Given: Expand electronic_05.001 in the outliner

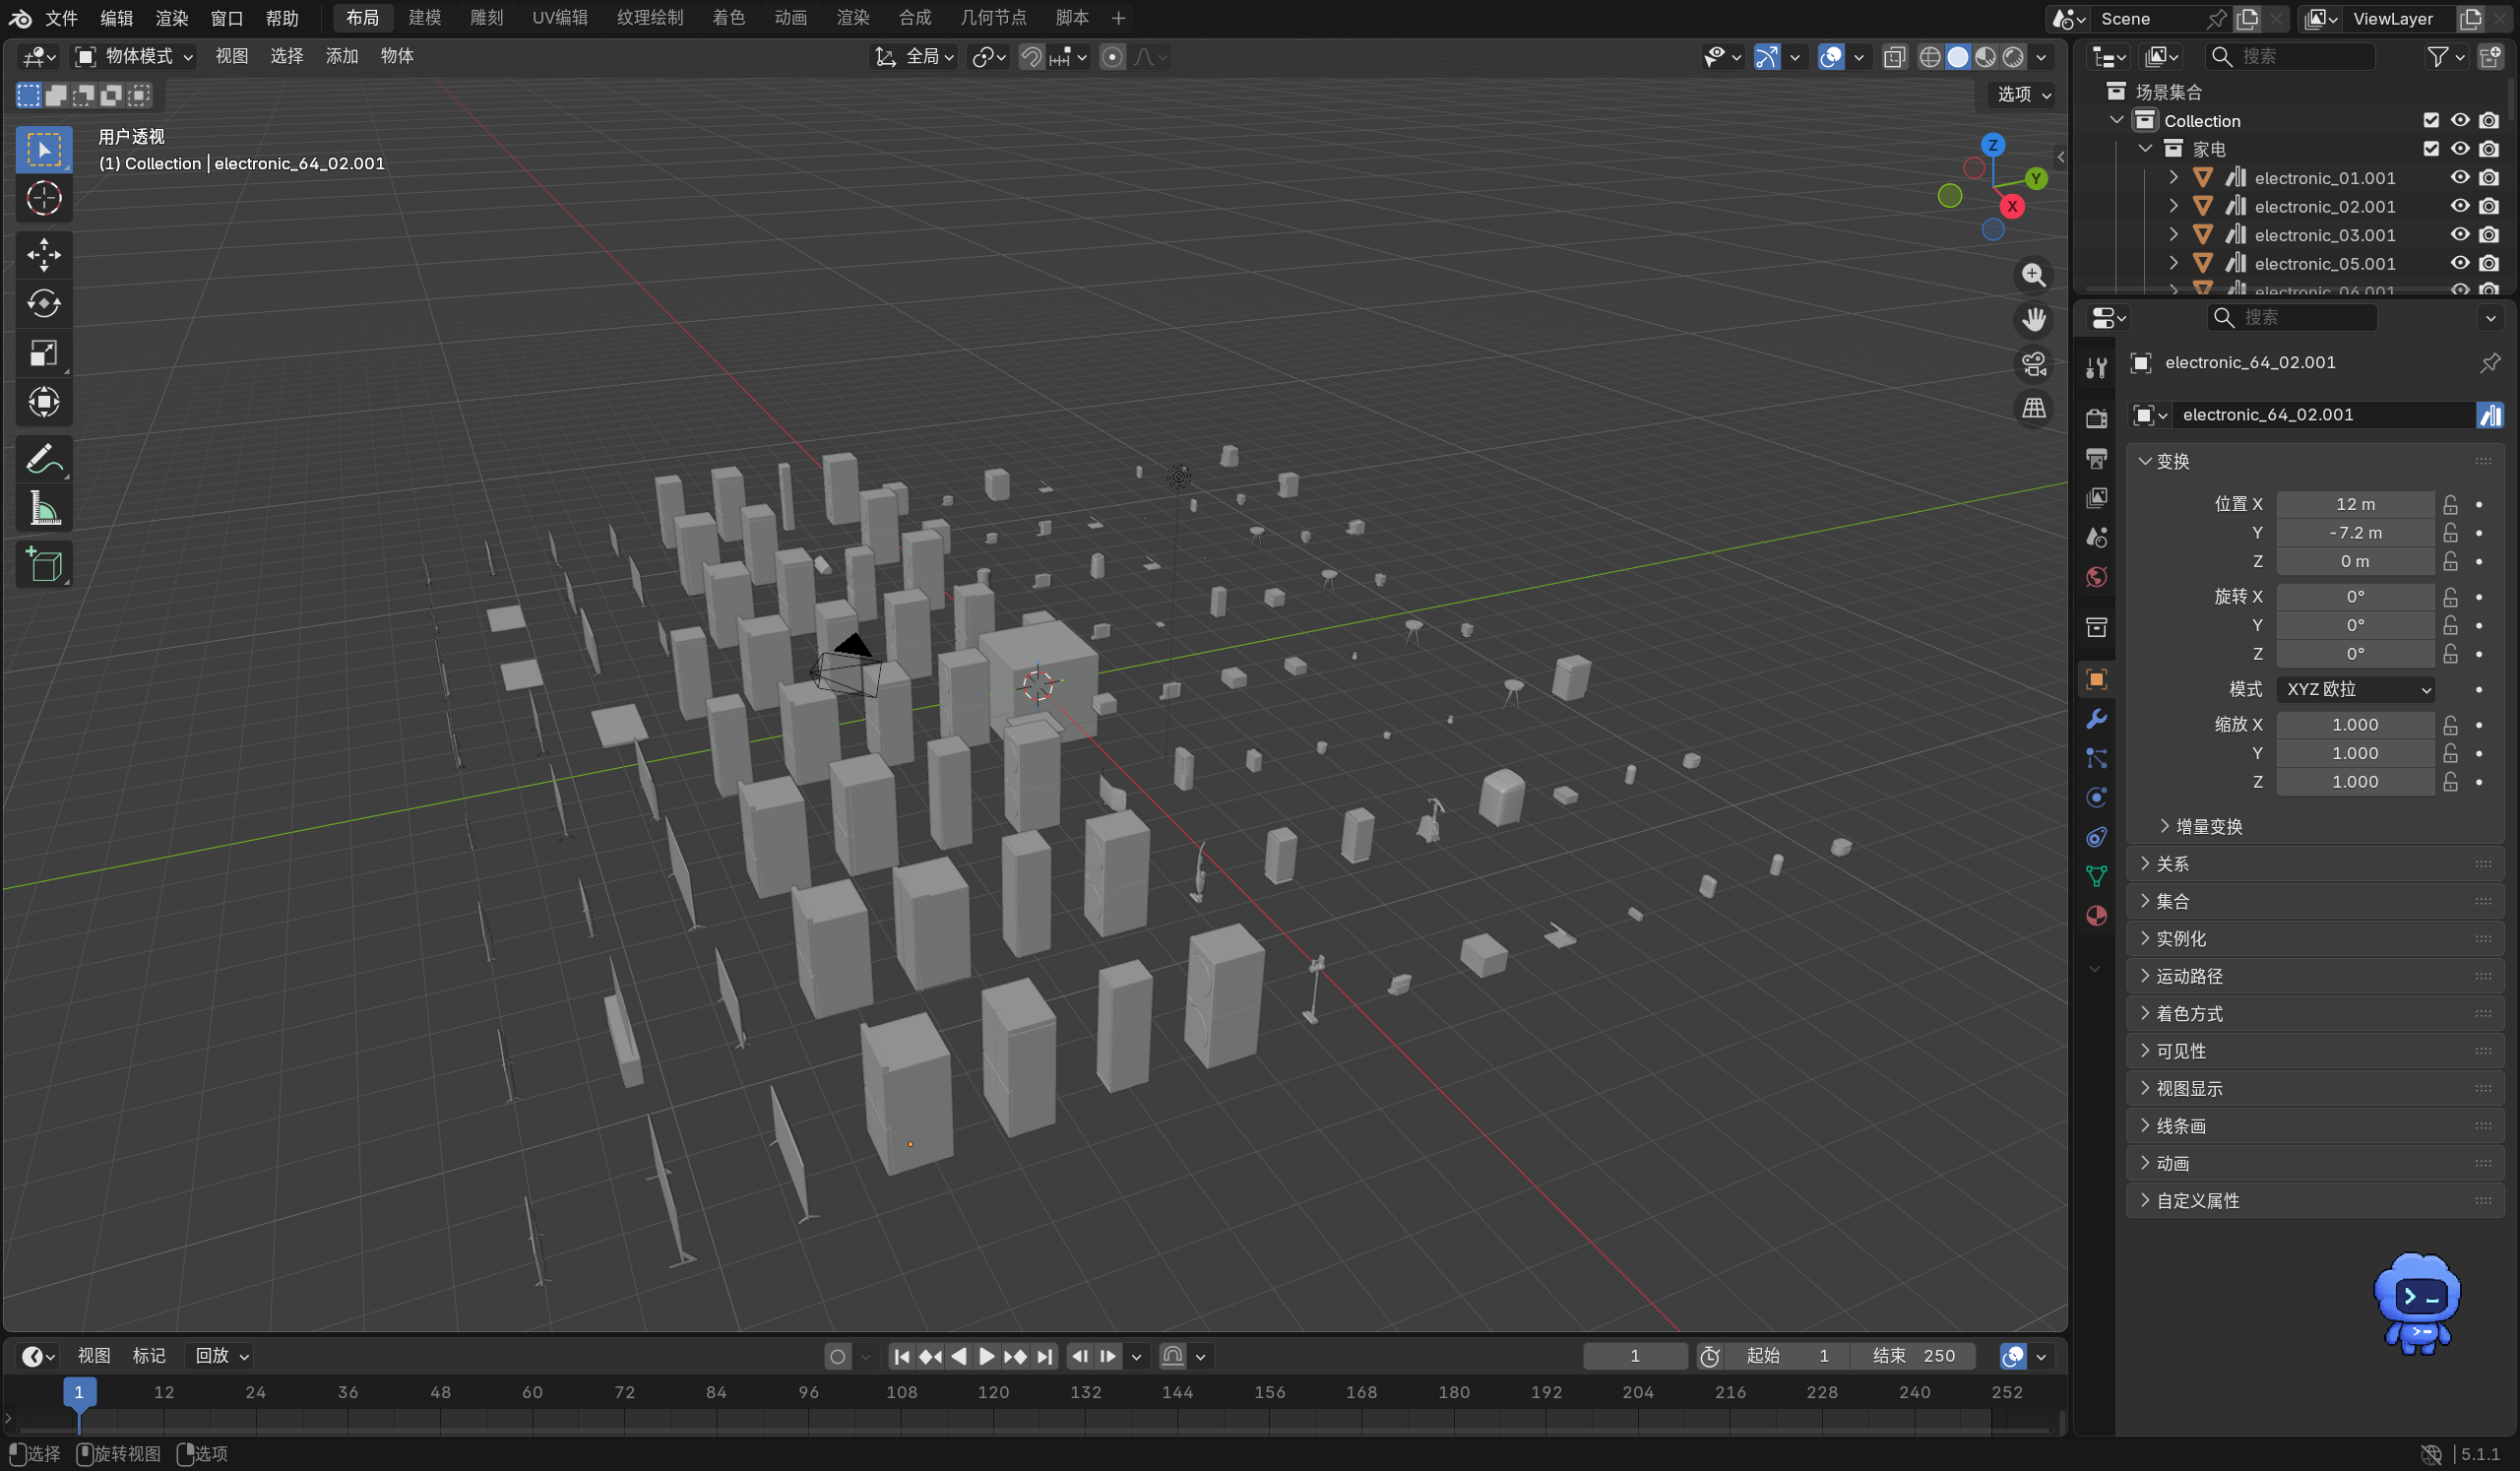Looking at the screenshot, I should click(x=2173, y=263).
